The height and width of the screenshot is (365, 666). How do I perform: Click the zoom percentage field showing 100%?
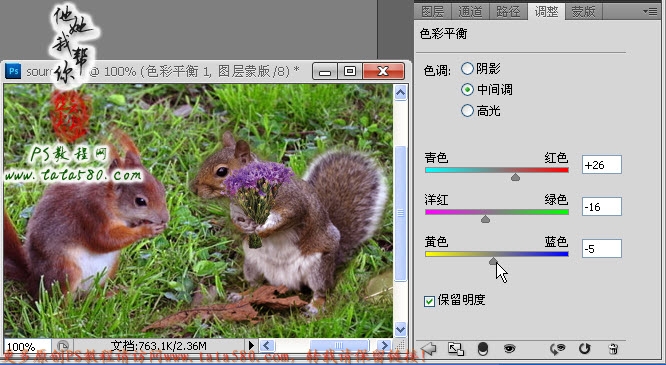click(x=28, y=346)
